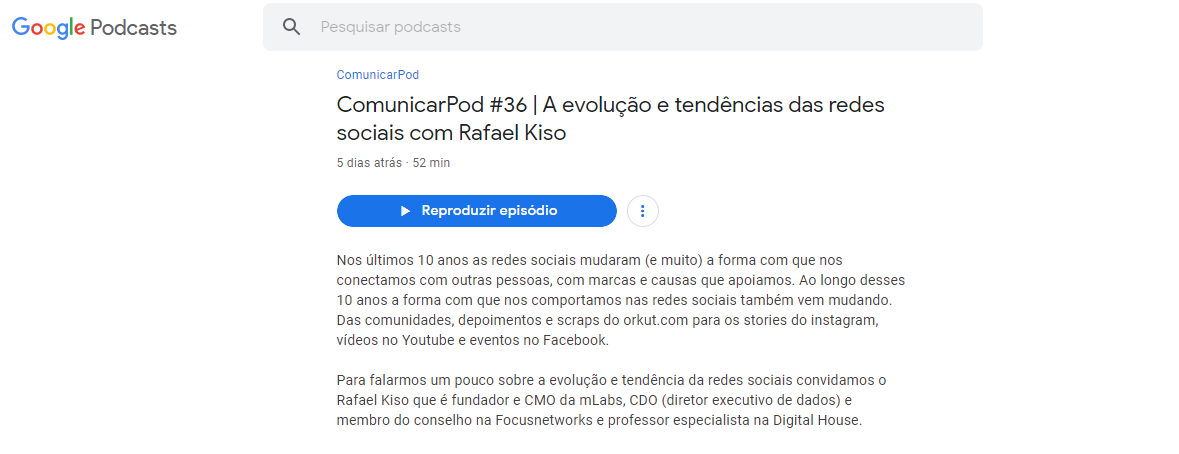This screenshot has height=454, width=1179.
Task: Click the play triangle icon inside the blue button
Action: pos(405,211)
